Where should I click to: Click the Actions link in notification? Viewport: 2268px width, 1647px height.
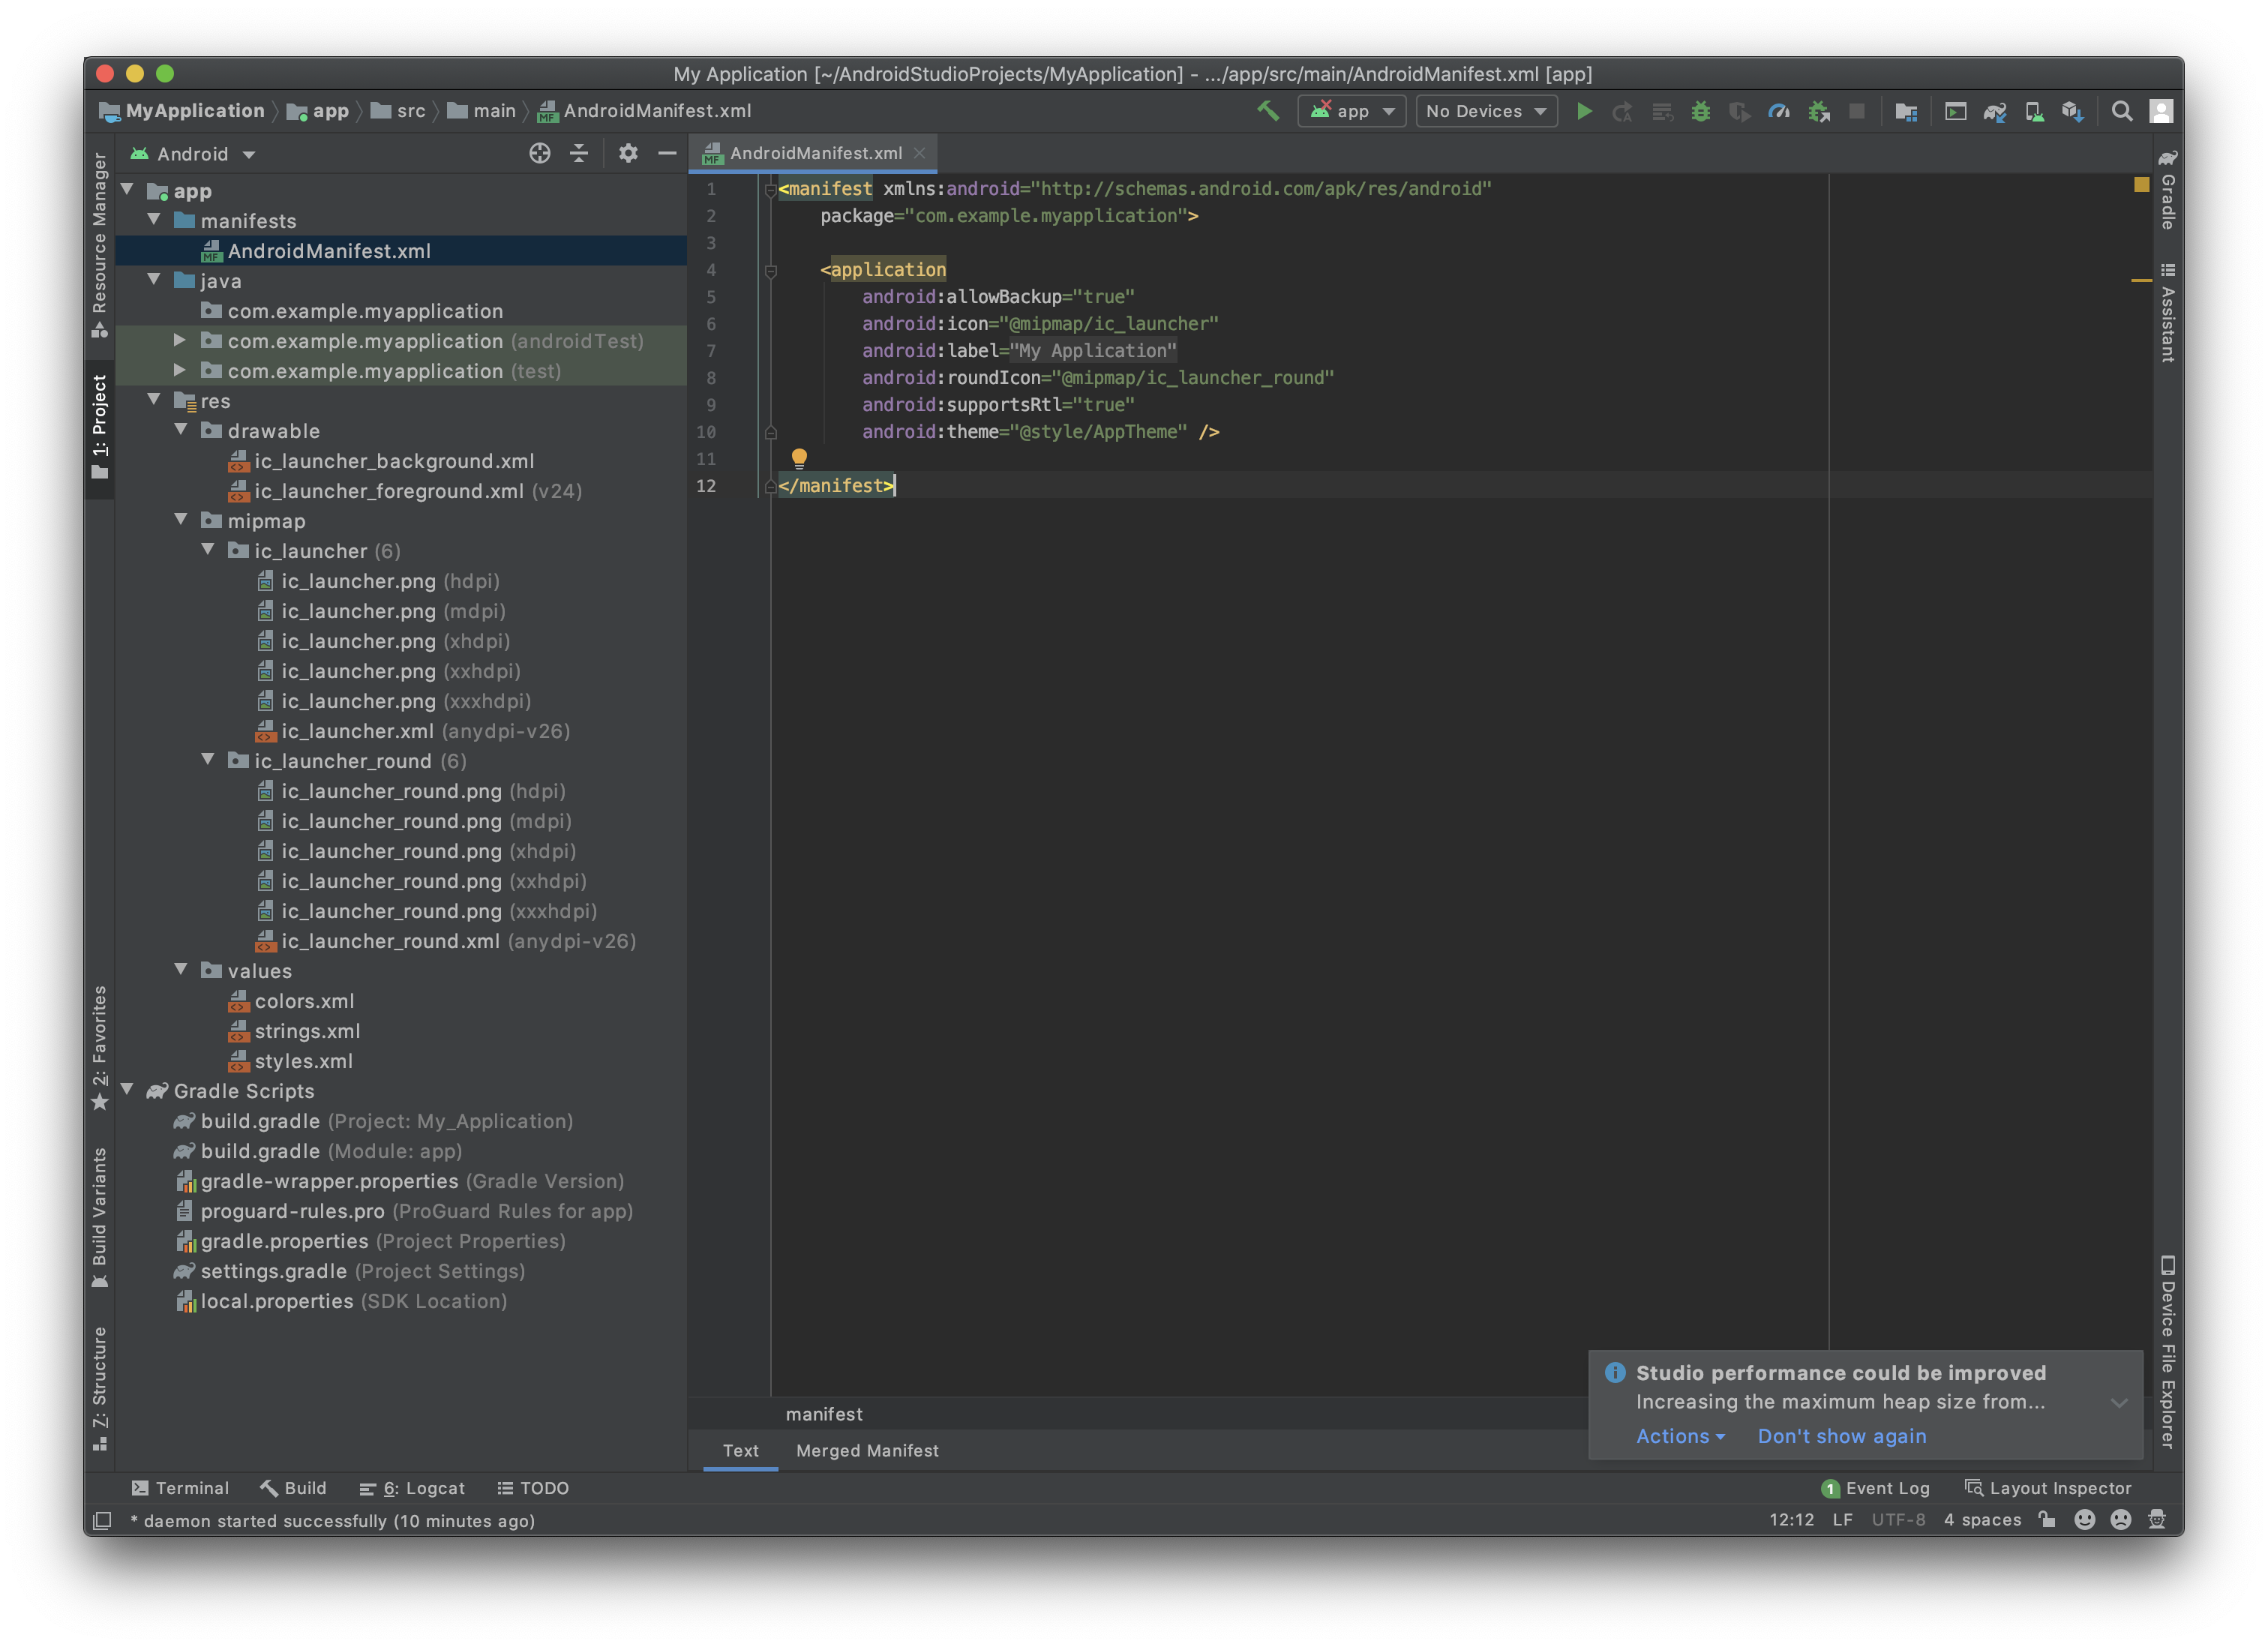tap(1679, 1436)
